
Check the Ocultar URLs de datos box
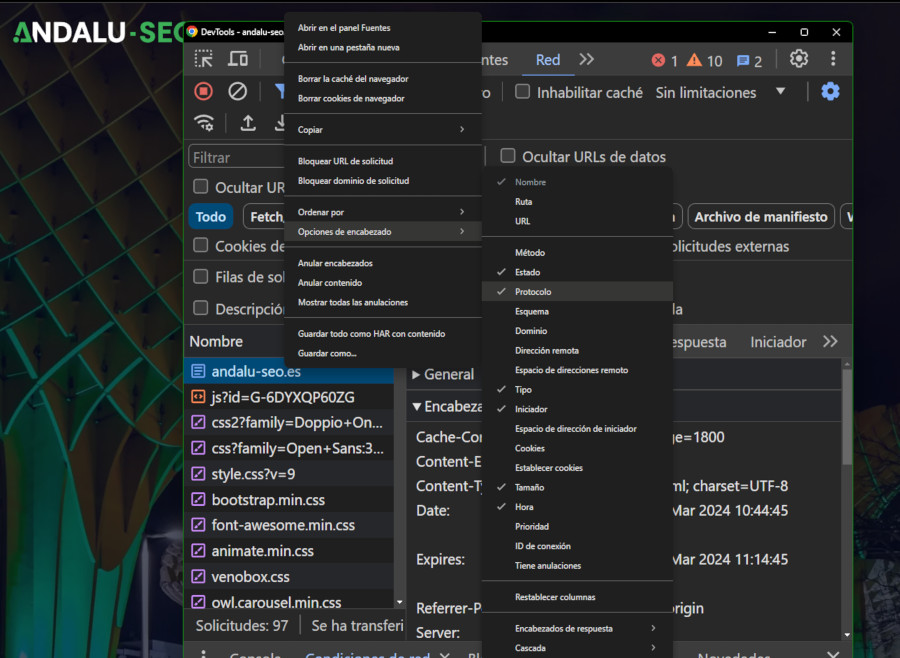point(508,156)
